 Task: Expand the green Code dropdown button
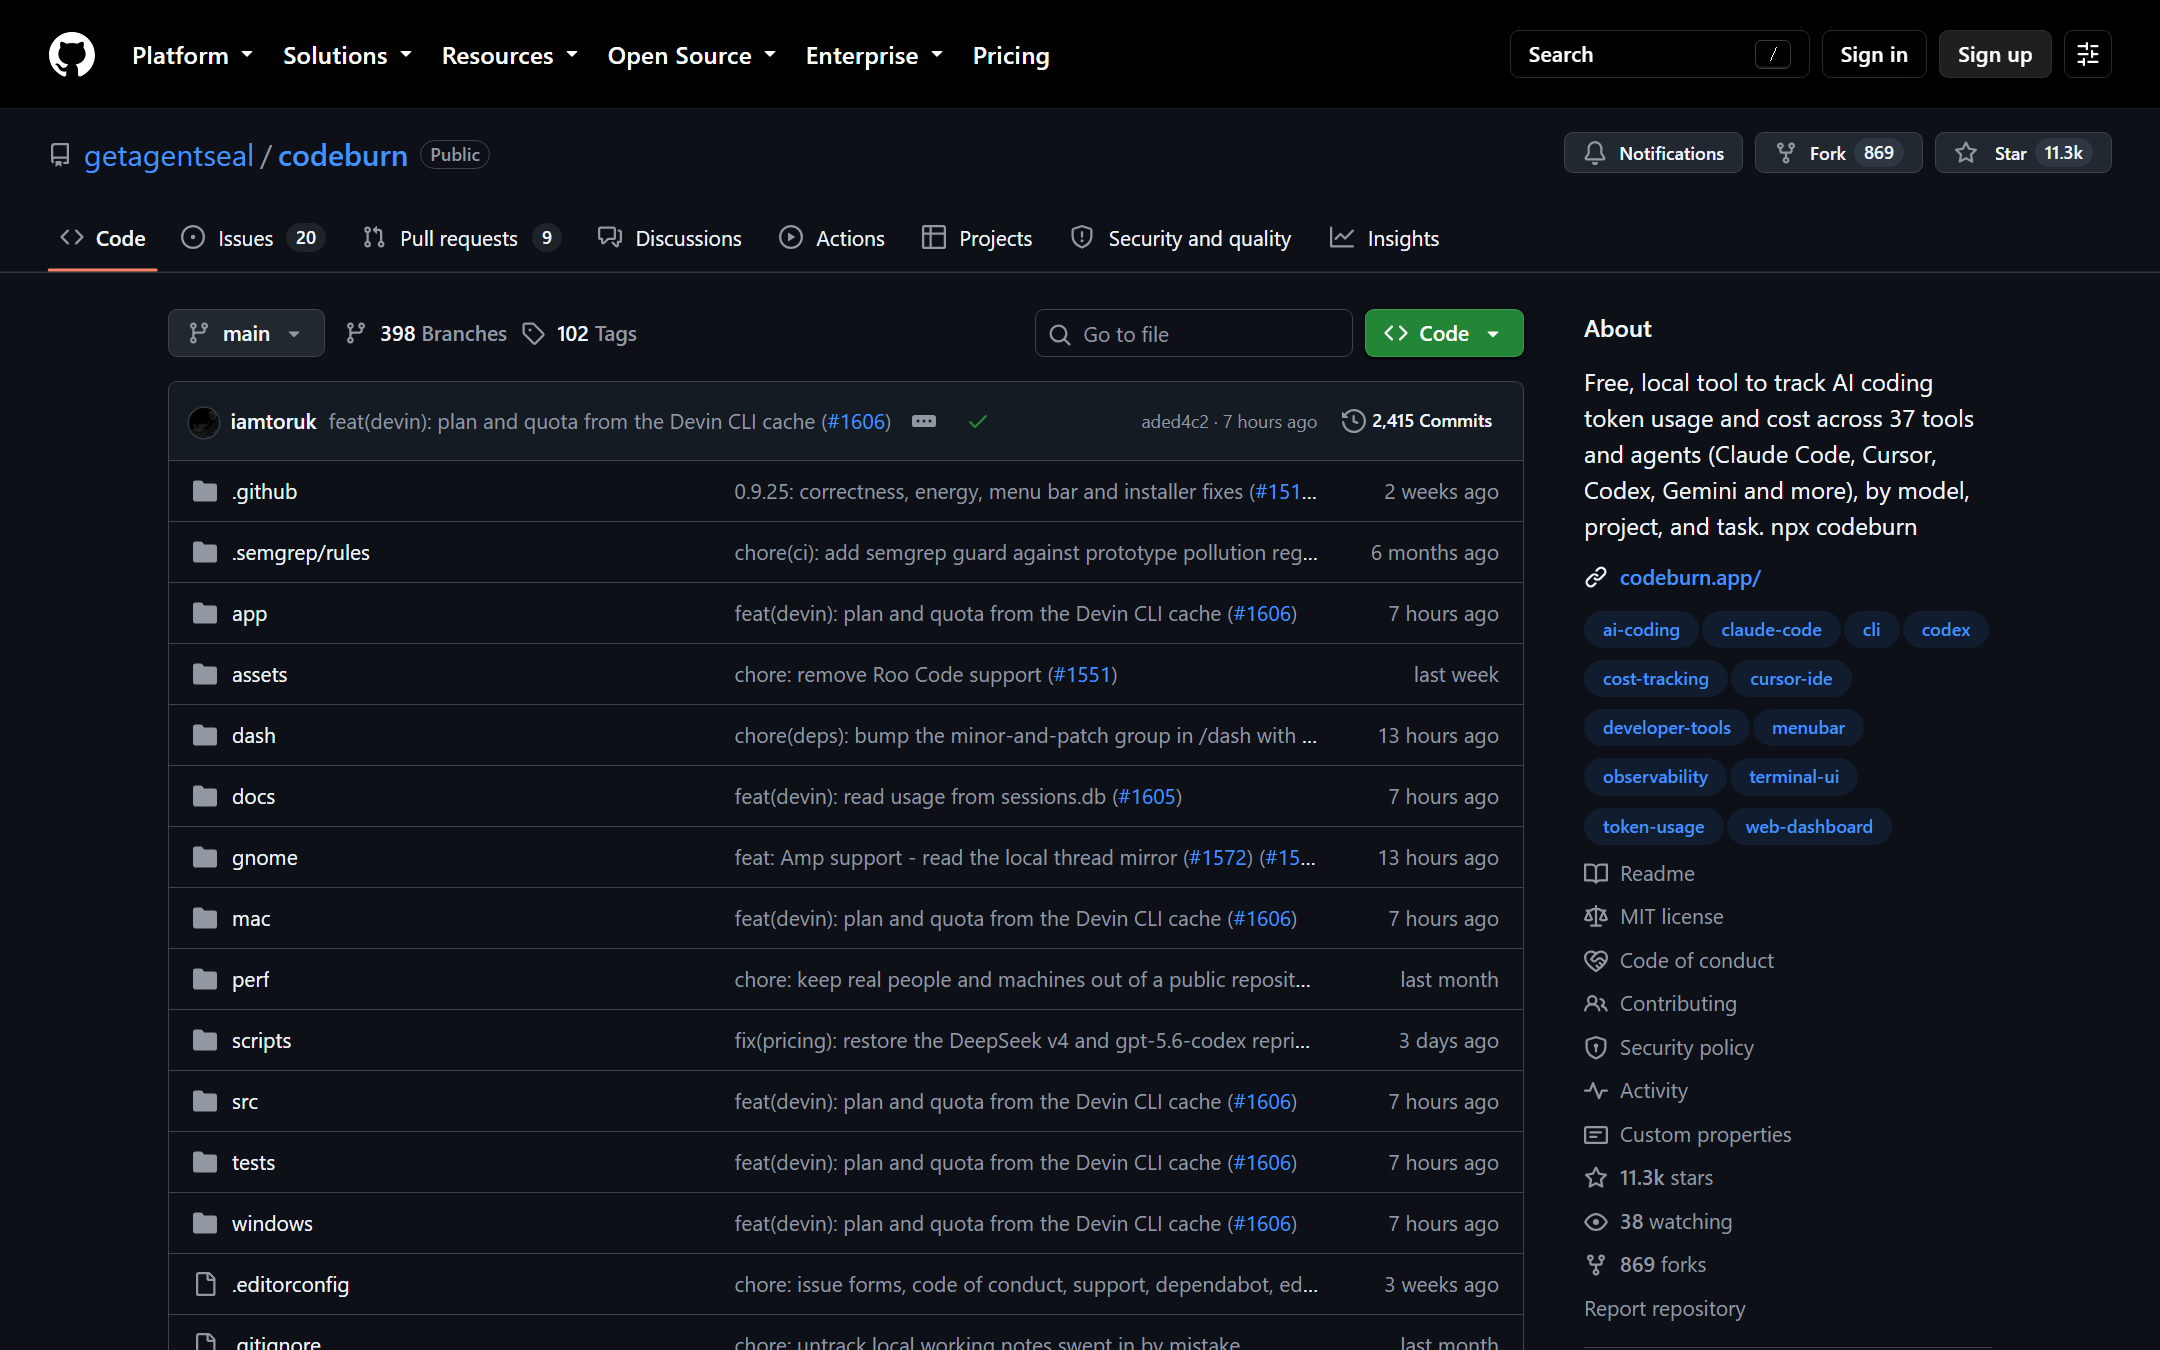[x=1444, y=333]
